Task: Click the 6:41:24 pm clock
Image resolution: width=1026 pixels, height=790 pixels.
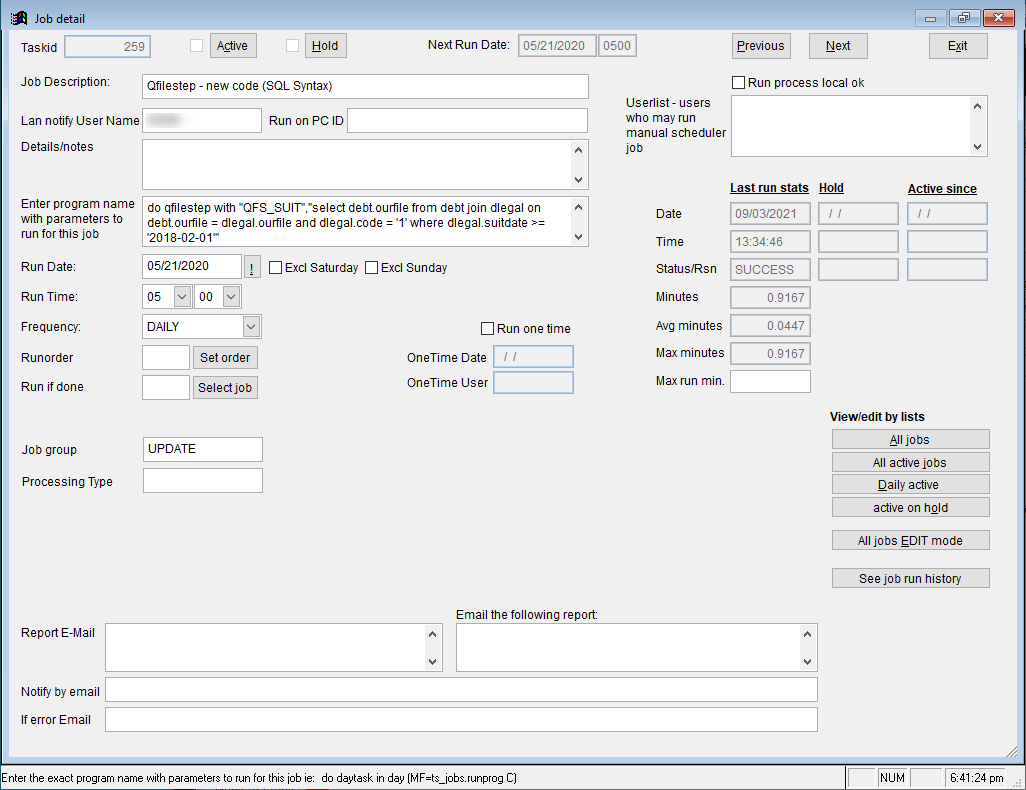Action: (x=977, y=778)
